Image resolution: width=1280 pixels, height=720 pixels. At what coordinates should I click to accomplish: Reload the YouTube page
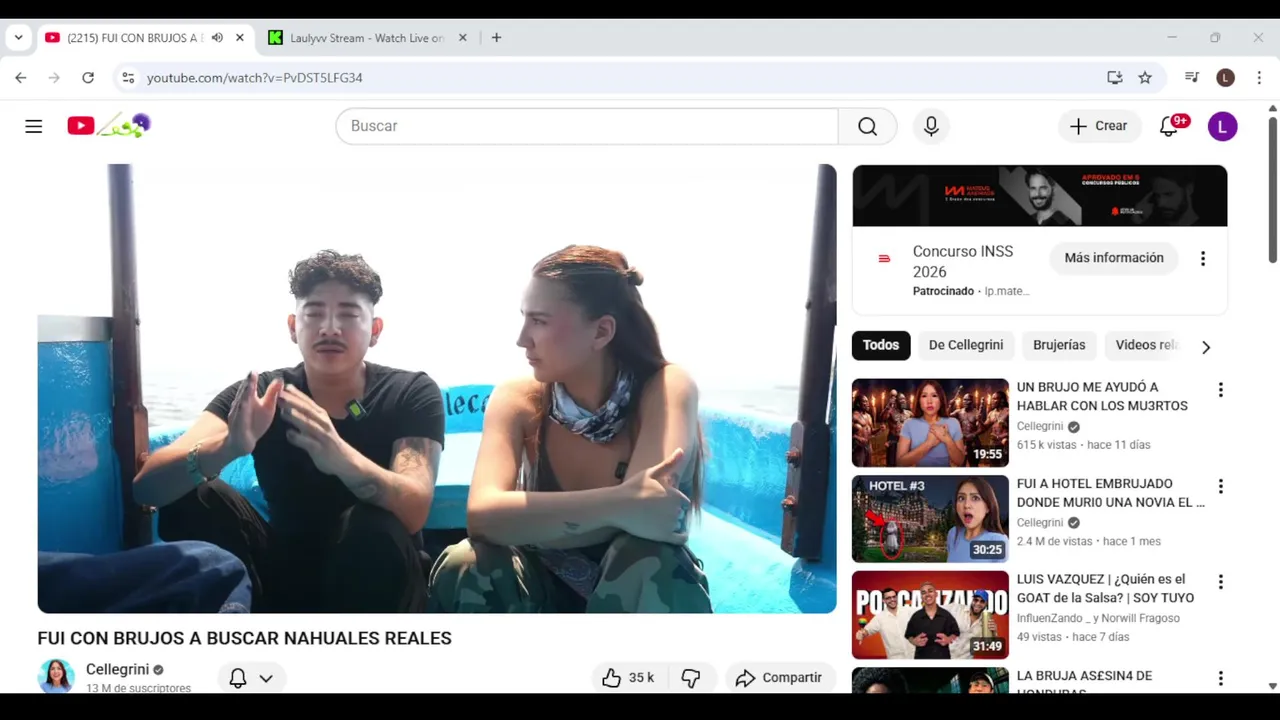pyautogui.click(x=88, y=77)
